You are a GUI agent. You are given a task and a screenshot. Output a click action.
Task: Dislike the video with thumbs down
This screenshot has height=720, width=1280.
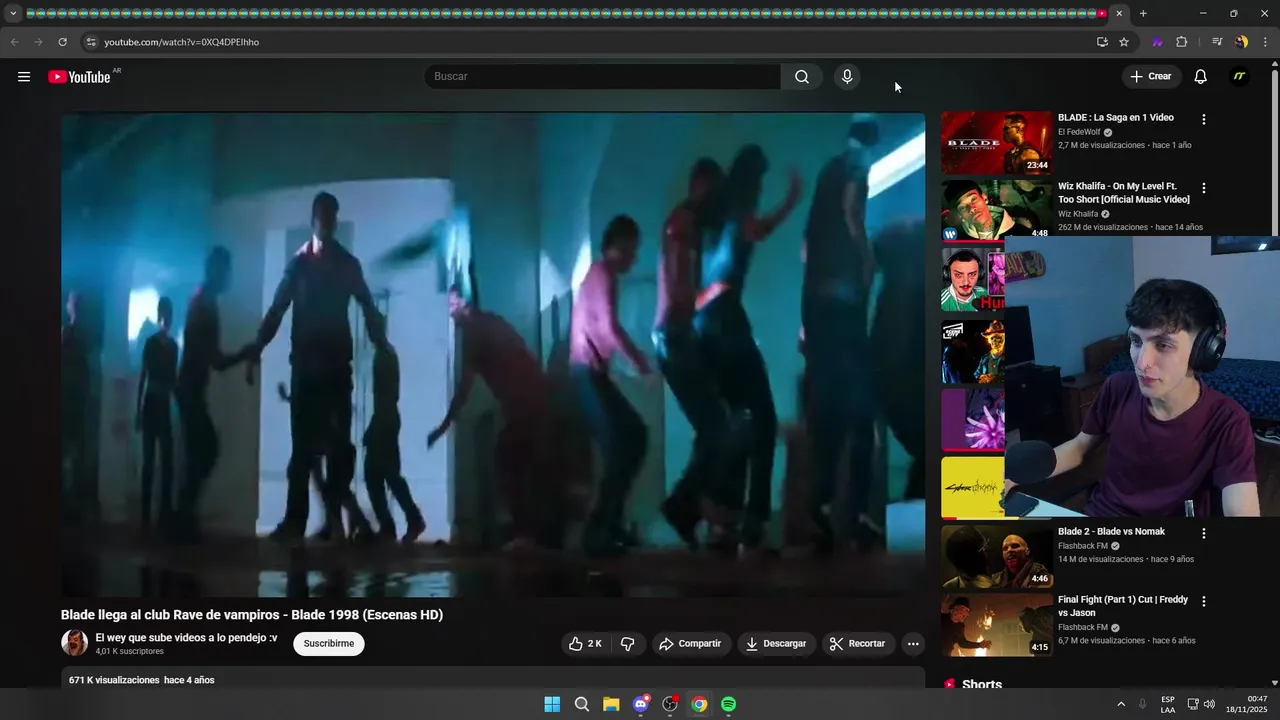[628, 644]
